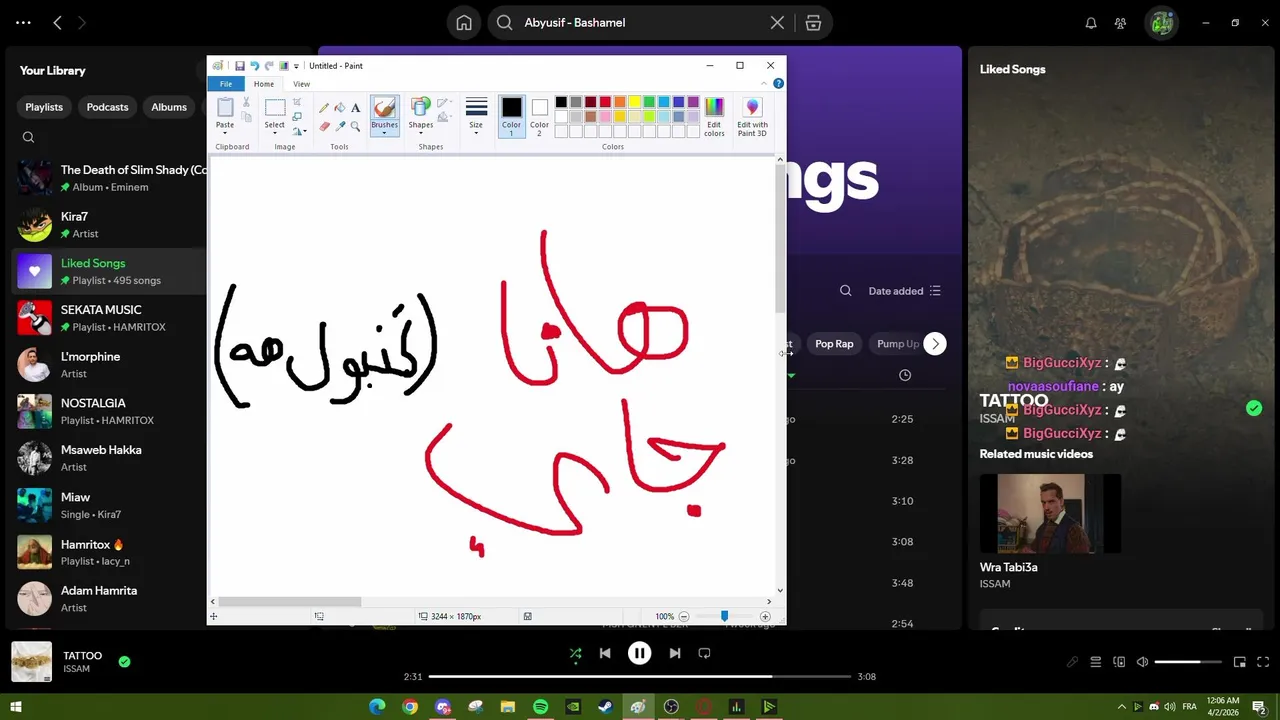1280x720 pixels.
Task: Click the Save icon in Paint title bar
Action: tap(240, 66)
